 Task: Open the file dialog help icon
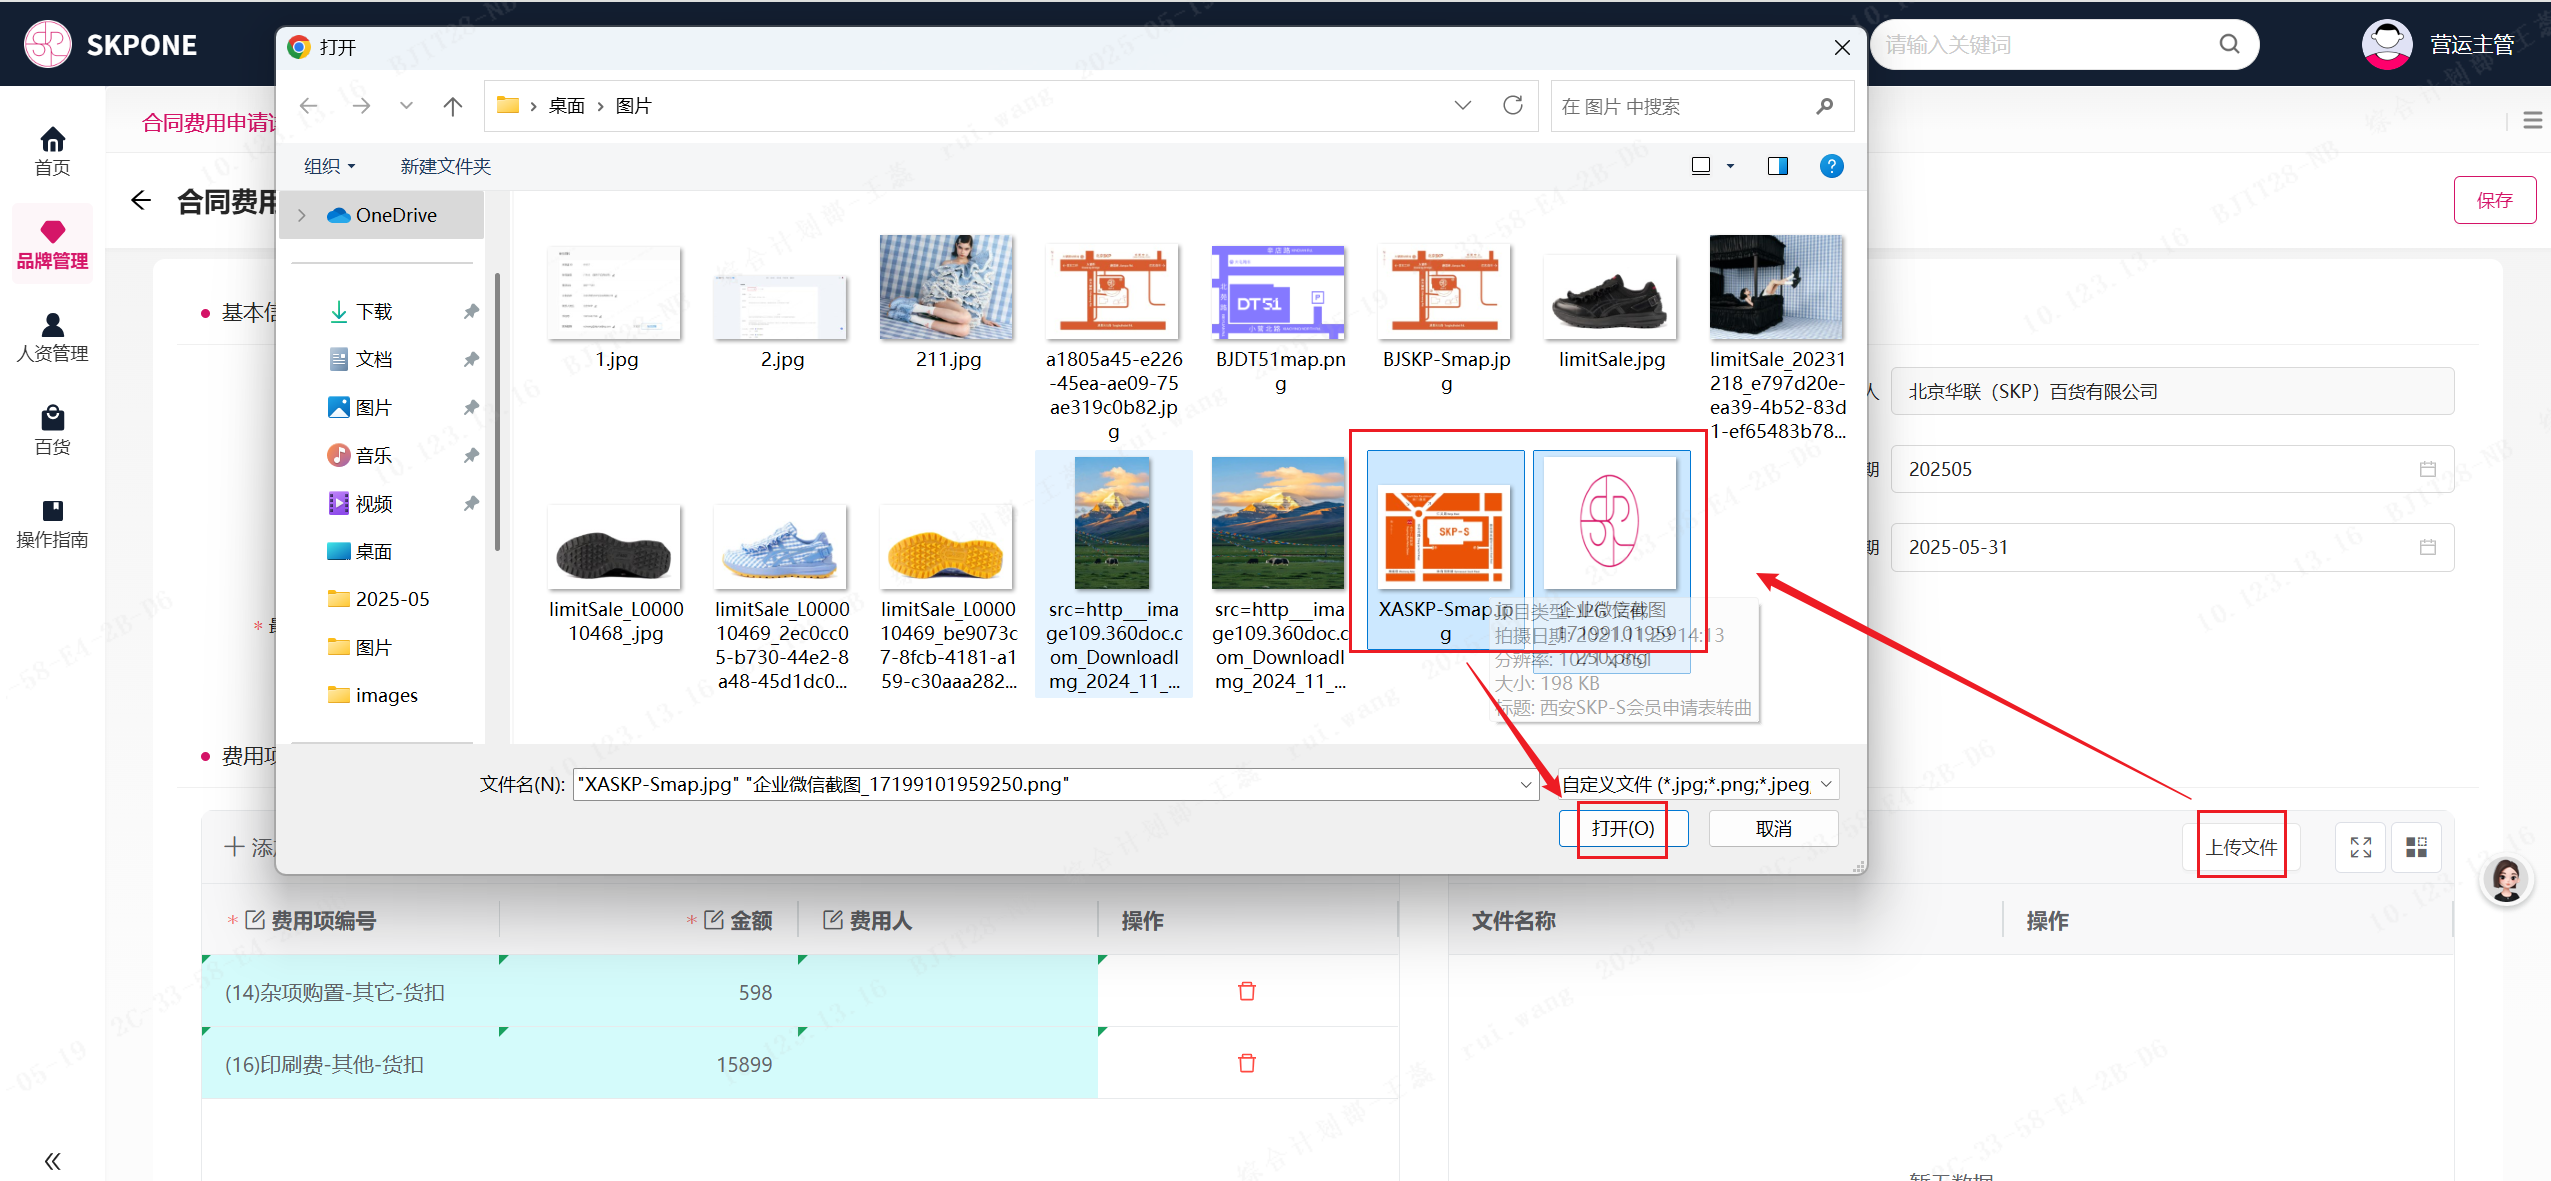tap(1831, 166)
